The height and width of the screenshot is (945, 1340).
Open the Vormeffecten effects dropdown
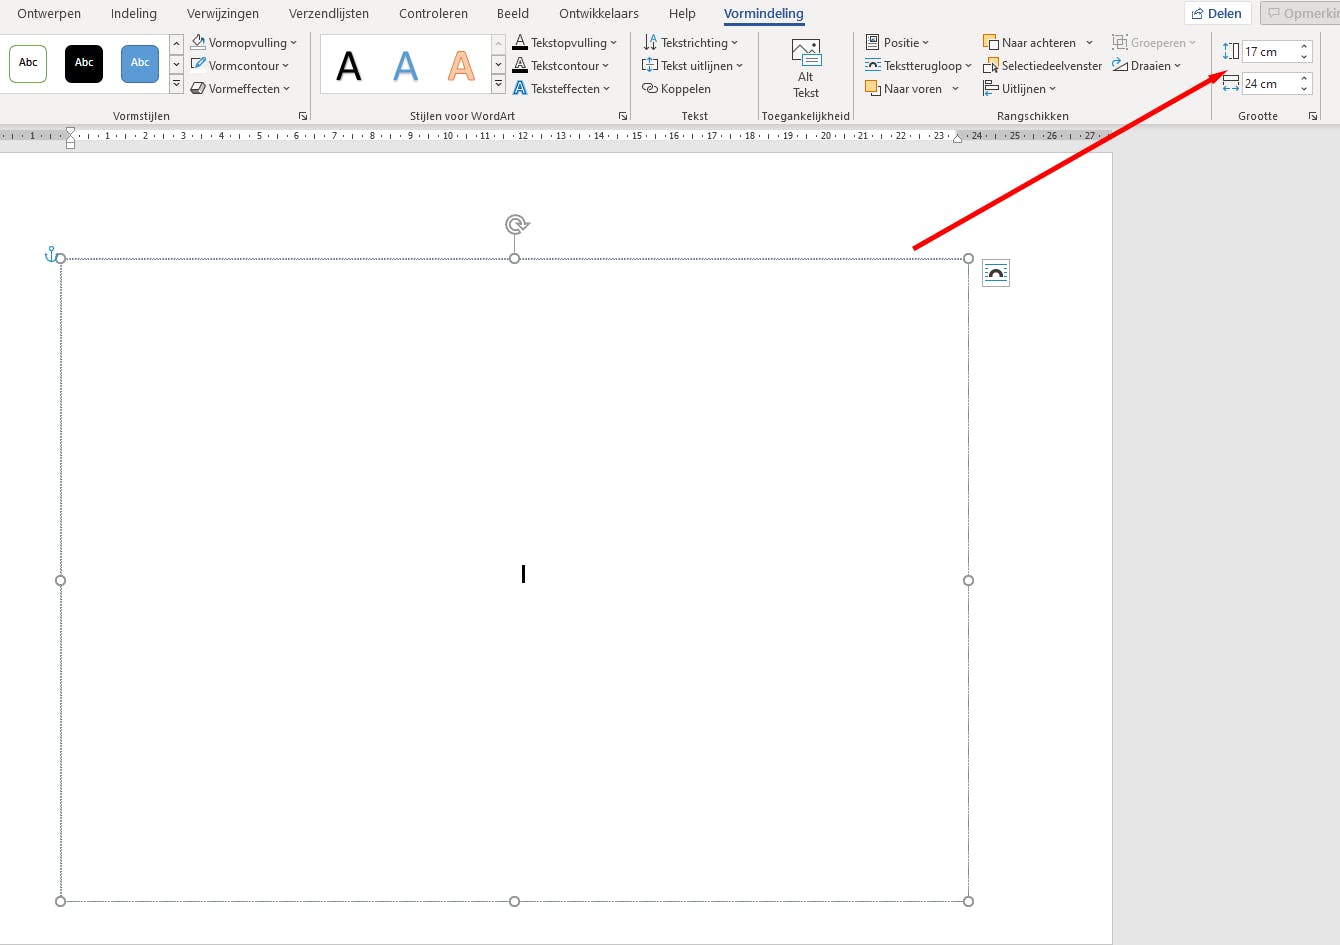click(x=240, y=89)
